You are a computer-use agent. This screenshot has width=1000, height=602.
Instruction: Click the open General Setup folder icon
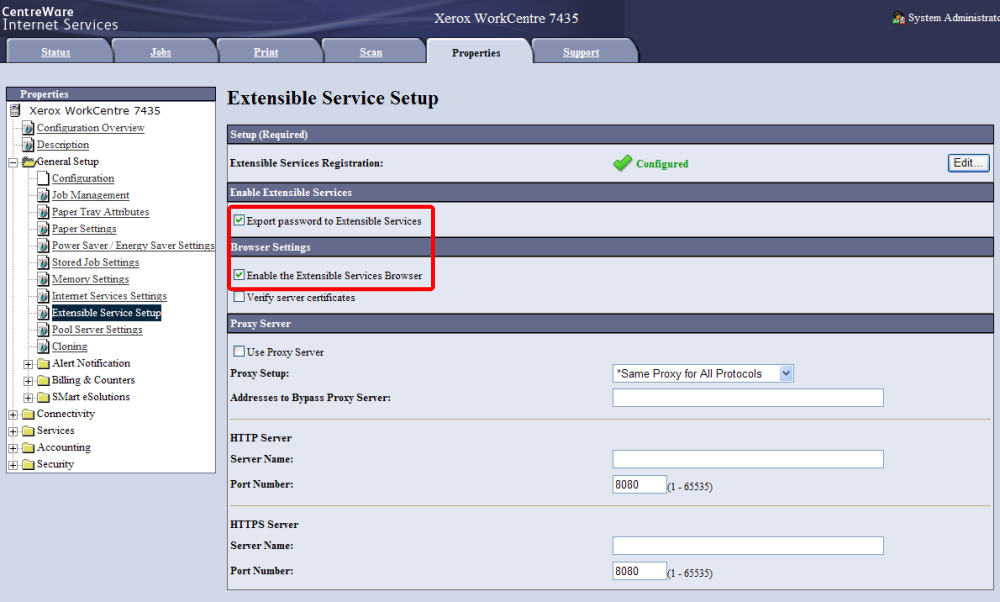(x=28, y=162)
